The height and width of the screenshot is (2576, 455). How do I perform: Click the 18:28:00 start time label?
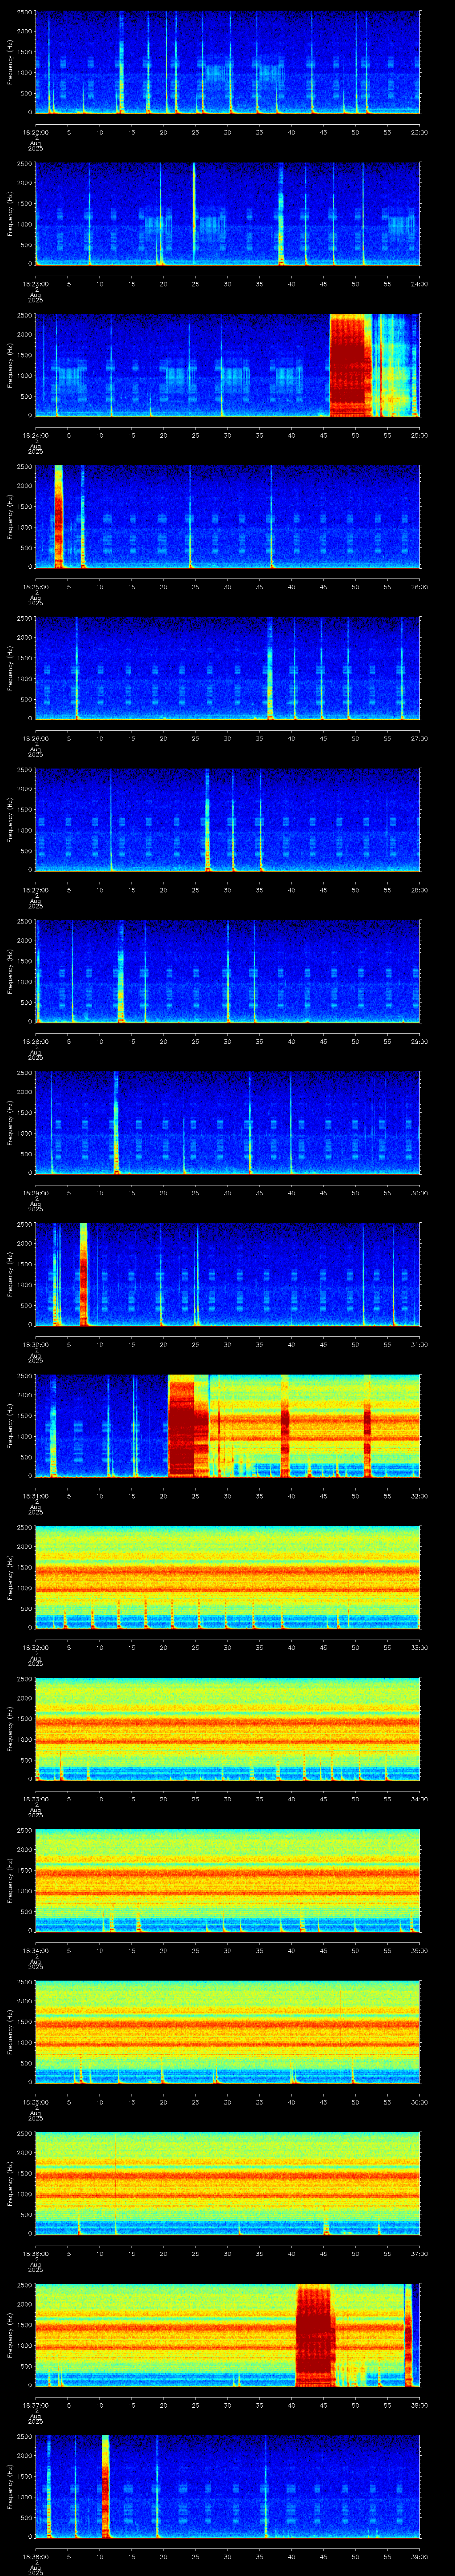(x=35, y=1041)
